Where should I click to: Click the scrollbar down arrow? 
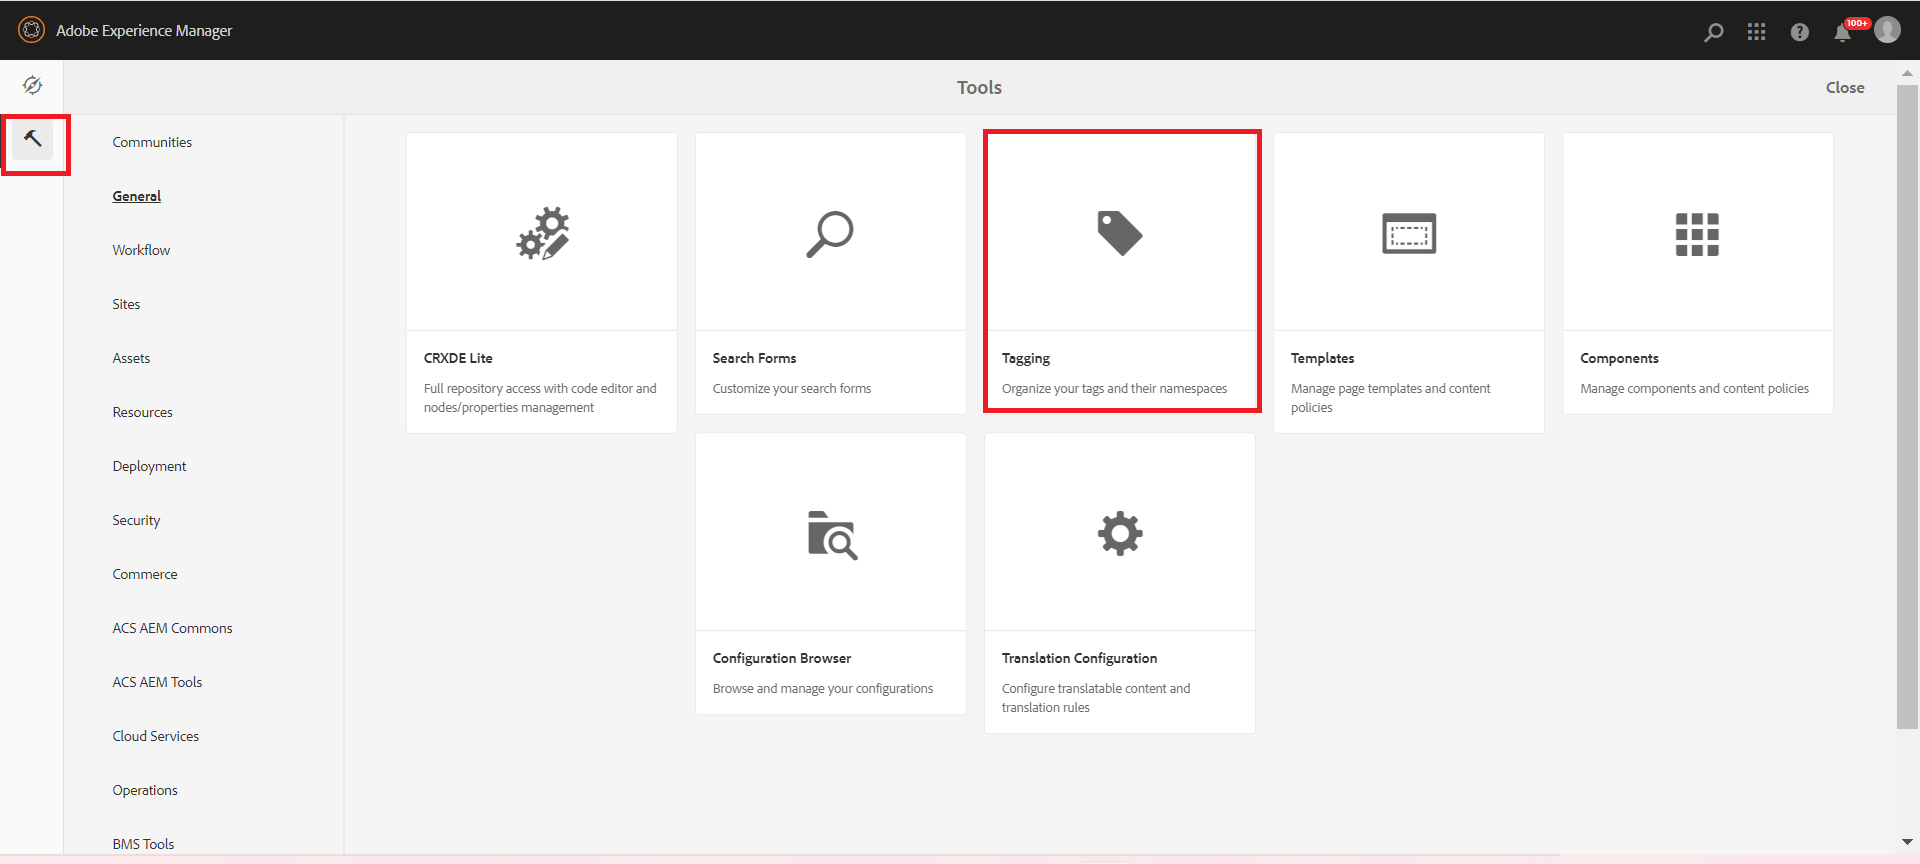[1907, 842]
